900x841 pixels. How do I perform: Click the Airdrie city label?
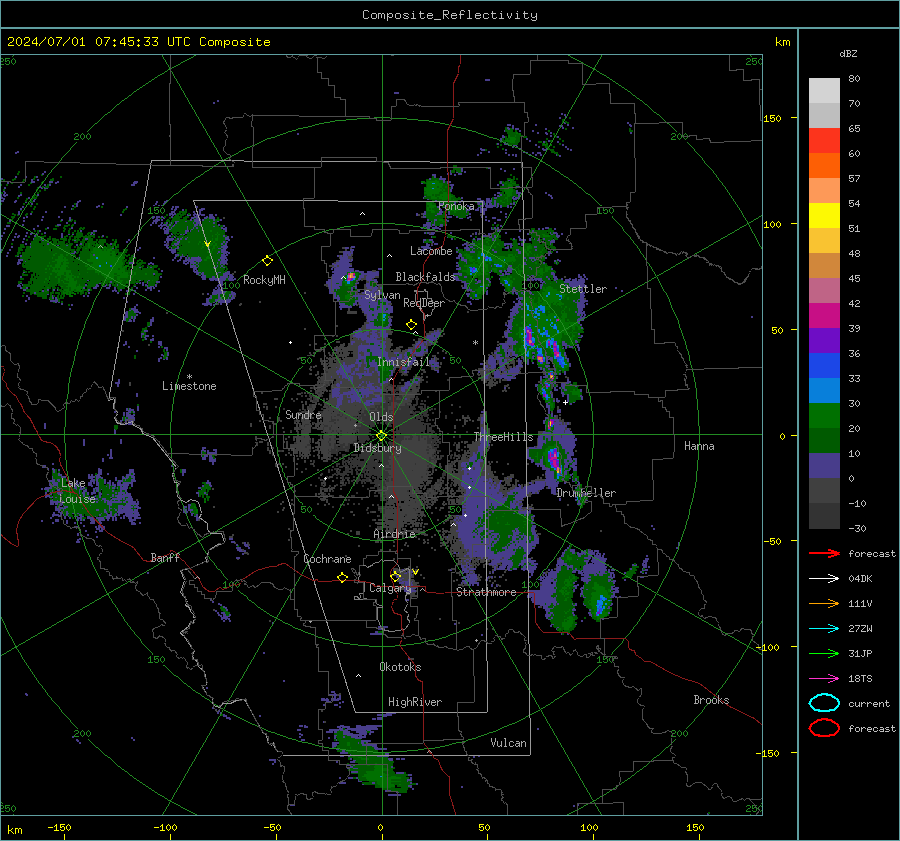point(394,534)
